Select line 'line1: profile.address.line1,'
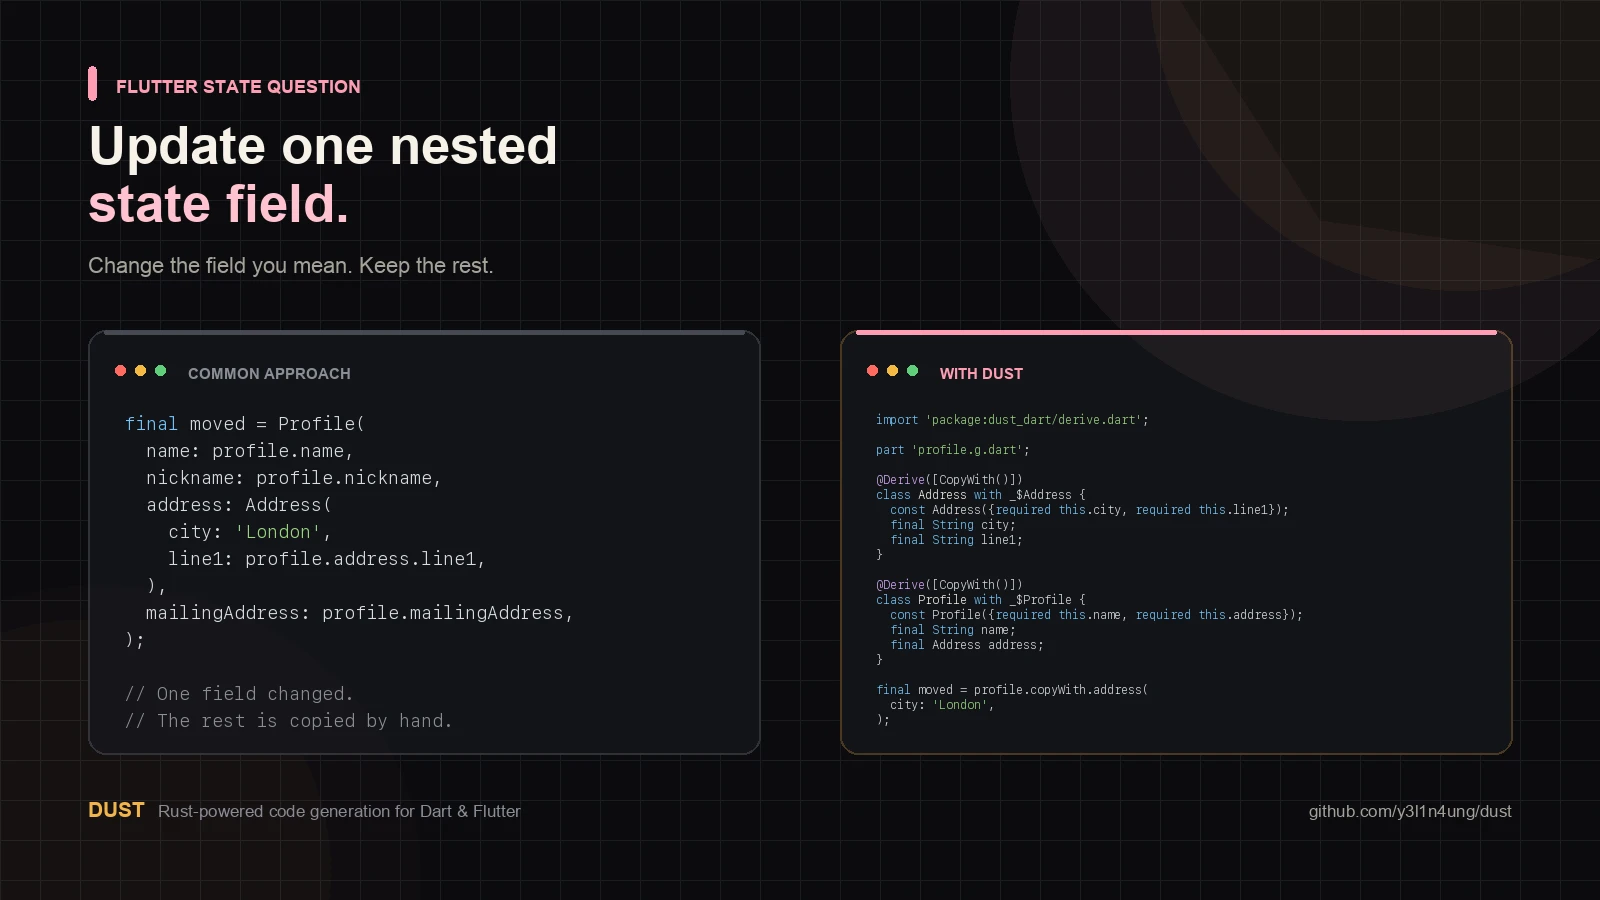 (x=327, y=559)
